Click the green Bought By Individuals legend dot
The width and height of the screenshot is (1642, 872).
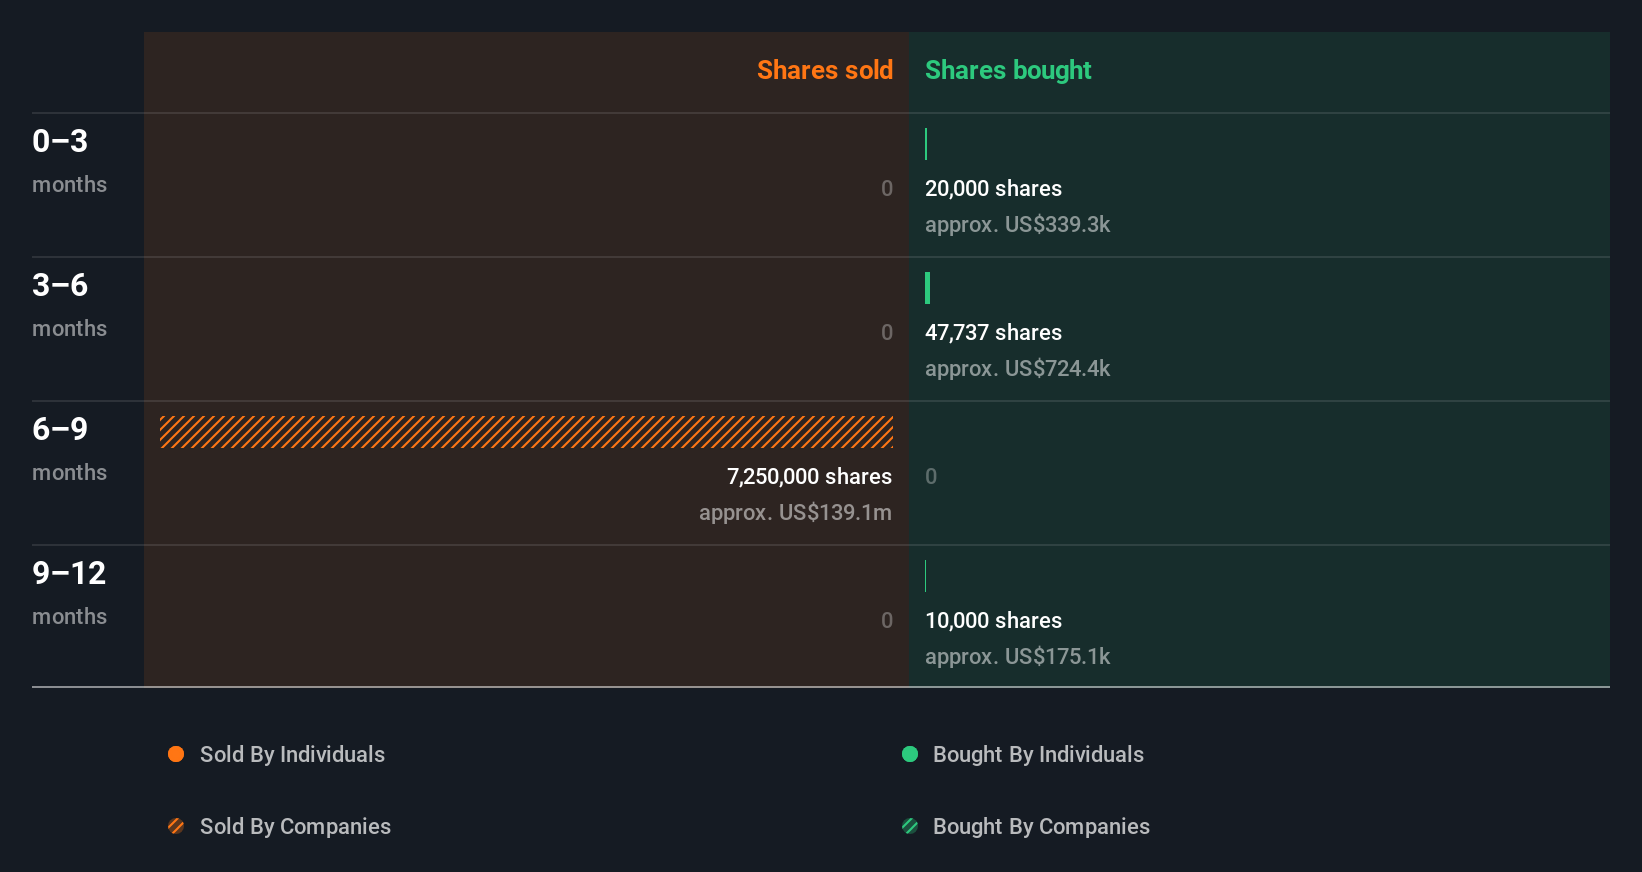910,754
